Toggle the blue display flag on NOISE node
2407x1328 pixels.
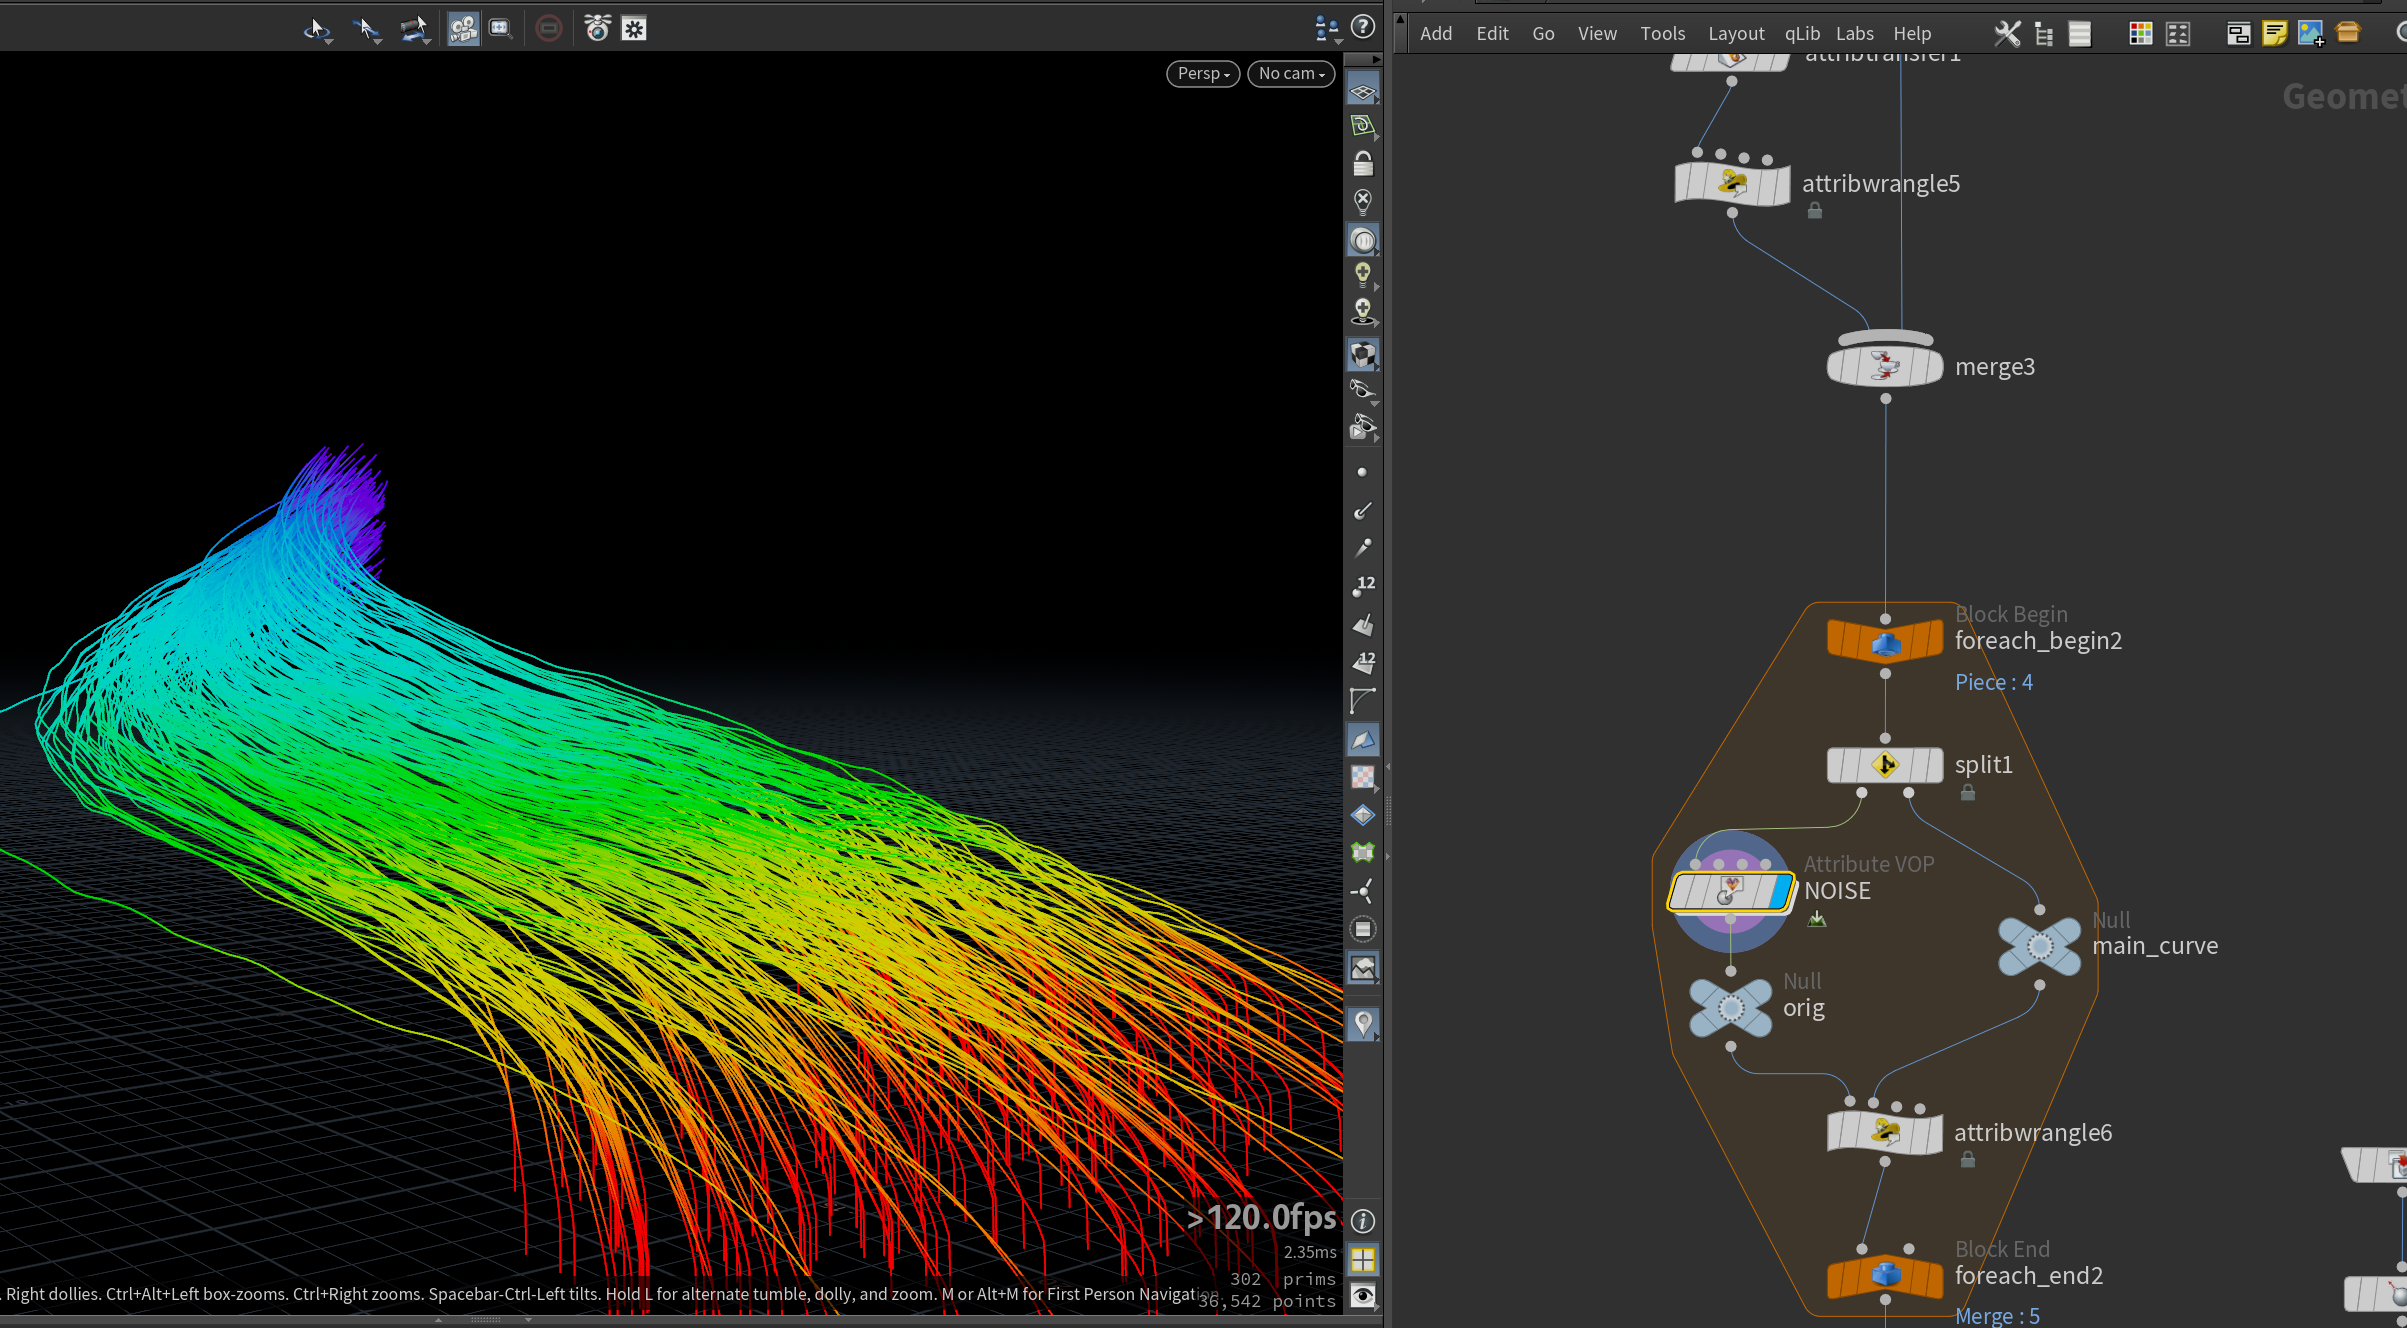tap(1780, 892)
